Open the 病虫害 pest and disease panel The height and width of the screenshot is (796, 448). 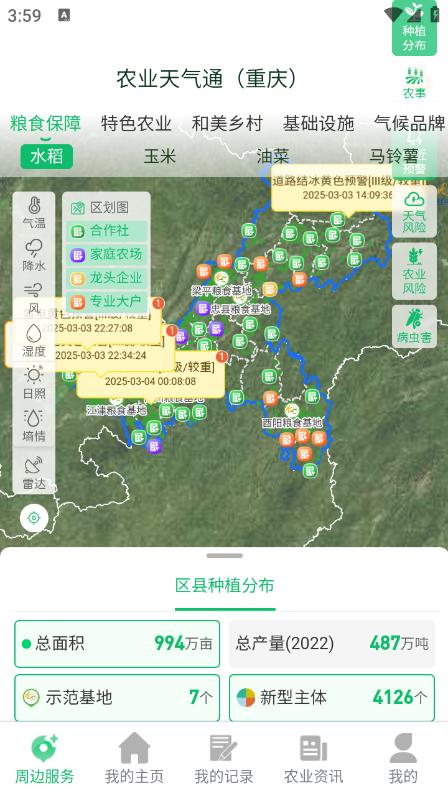[x=414, y=326]
